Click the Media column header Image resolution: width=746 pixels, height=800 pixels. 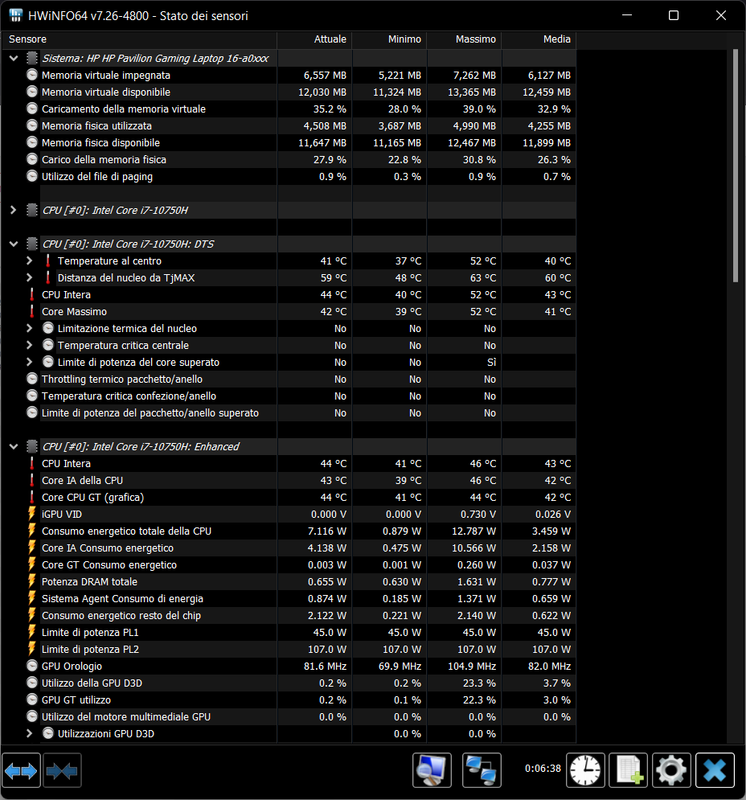coord(539,39)
